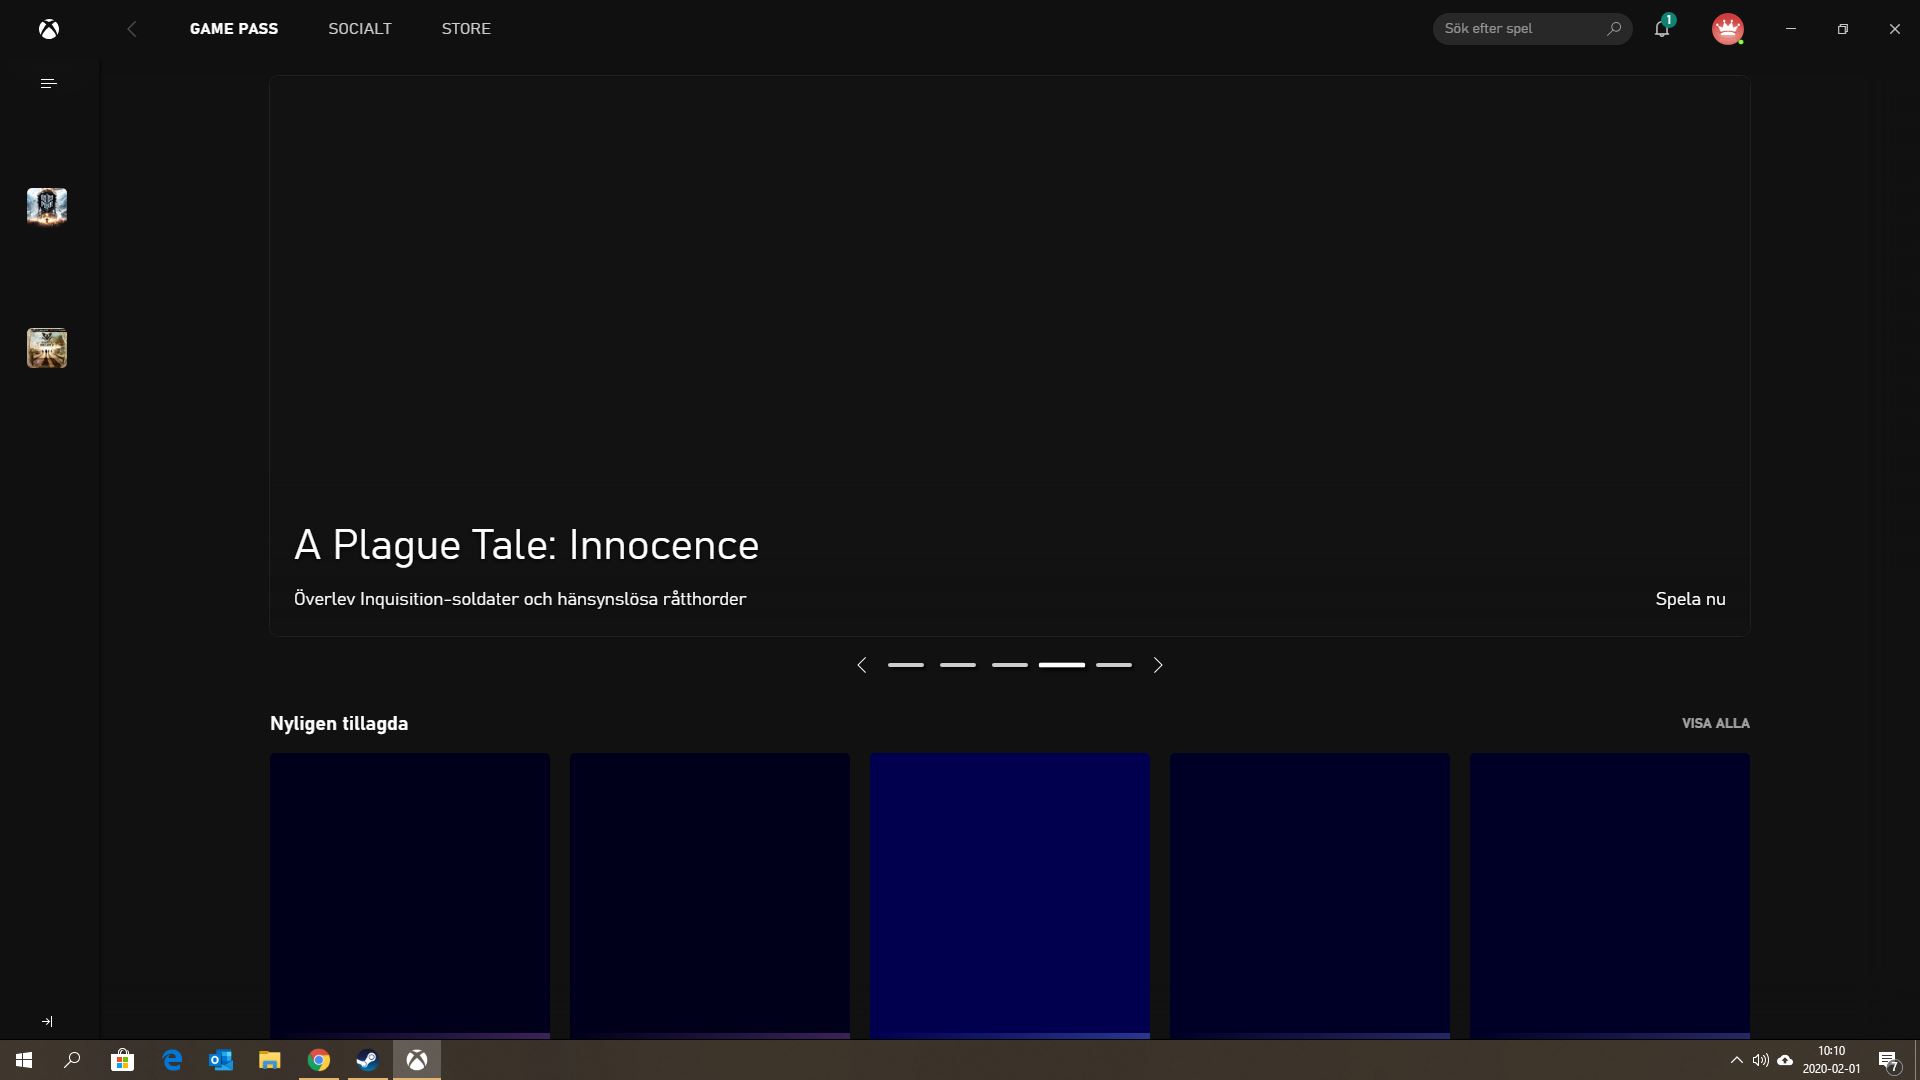Jump to fifth carousel slide indicator
Viewport: 1920px width, 1080px height.
pyautogui.click(x=1114, y=665)
